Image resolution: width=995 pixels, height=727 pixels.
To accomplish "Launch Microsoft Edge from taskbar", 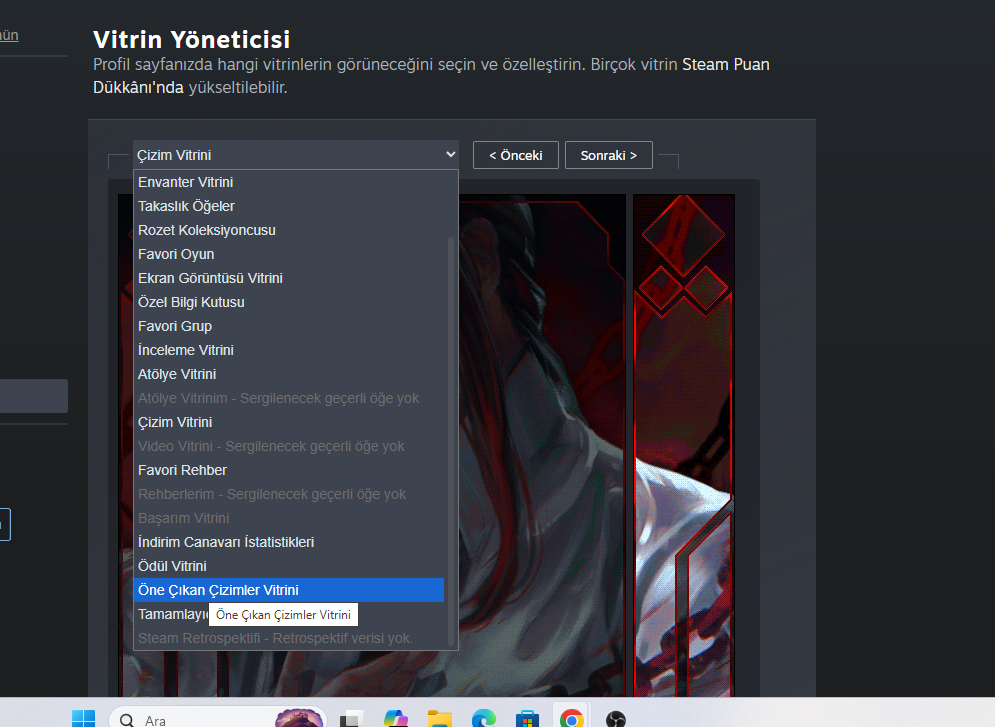I will [484, 719].
